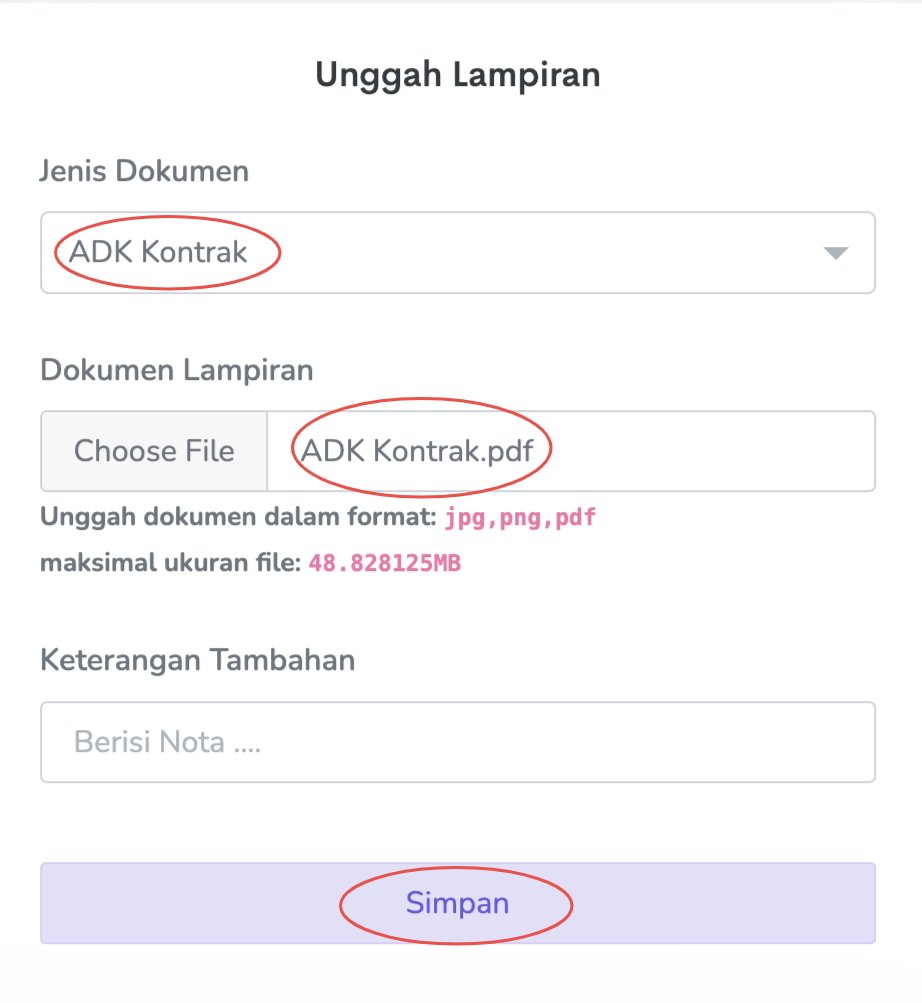922x1003 pixels.
Task: Expand the Jenis Dokumen dropdown arrow
Action: coord(835,253)
